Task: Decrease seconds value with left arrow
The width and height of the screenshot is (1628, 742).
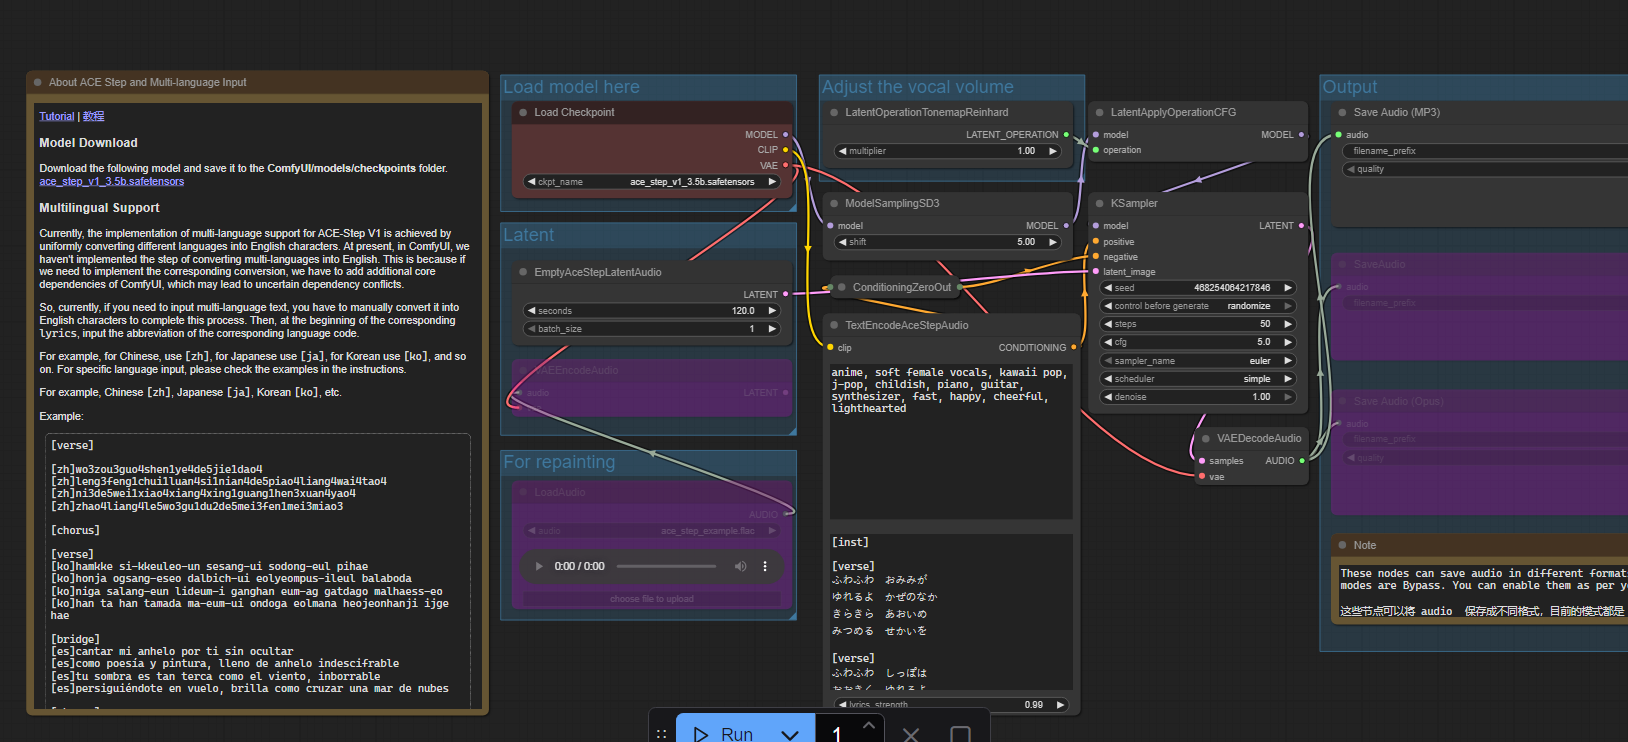Action: (x=531, y=311)
